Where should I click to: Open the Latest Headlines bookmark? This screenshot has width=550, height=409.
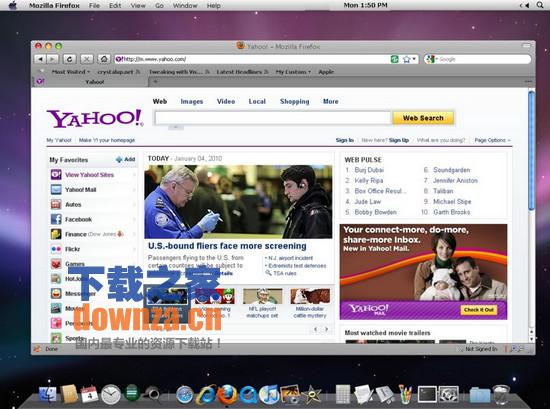tap(242, 72)
